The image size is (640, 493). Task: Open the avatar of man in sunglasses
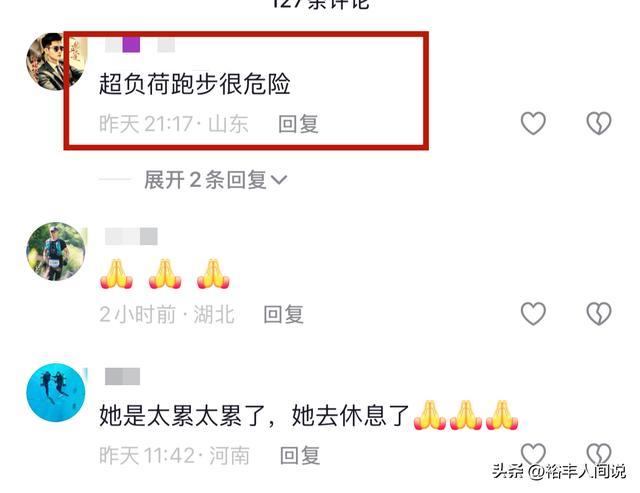coord(56,61)
